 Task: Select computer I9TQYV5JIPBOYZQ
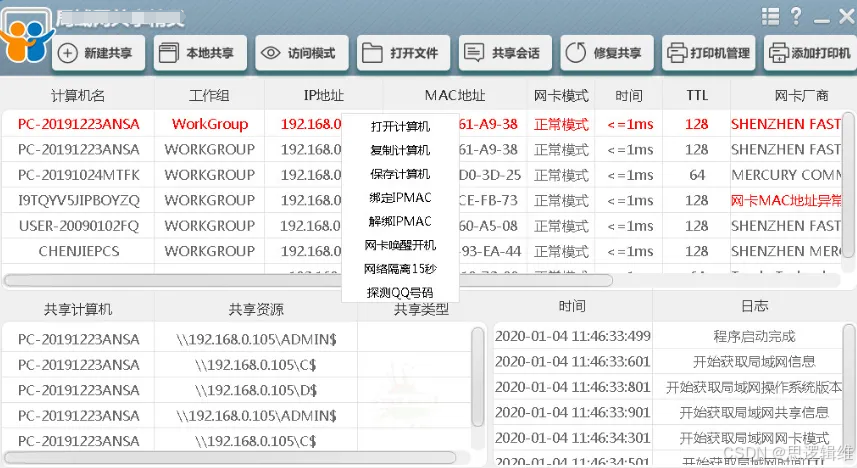(x=79, y=201)
